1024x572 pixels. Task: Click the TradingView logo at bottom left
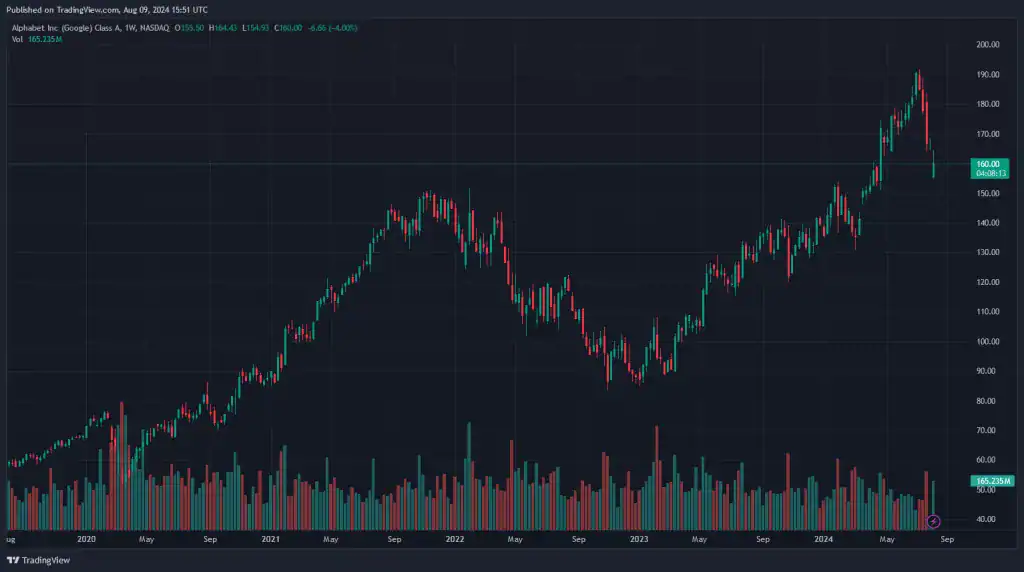(39, 561)
